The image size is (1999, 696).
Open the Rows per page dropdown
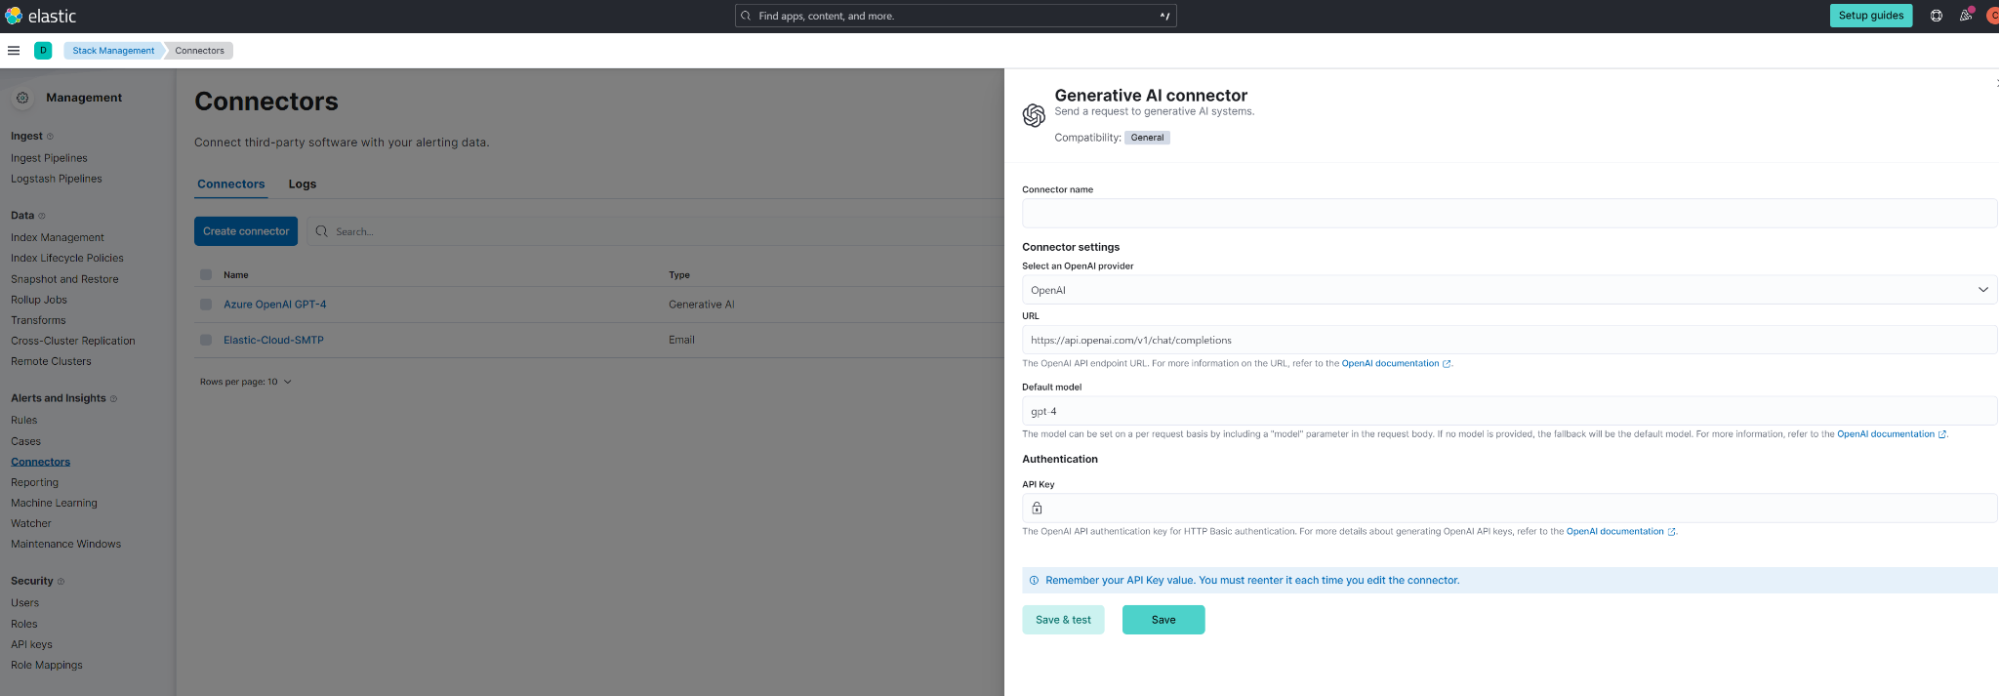[245, 382]
